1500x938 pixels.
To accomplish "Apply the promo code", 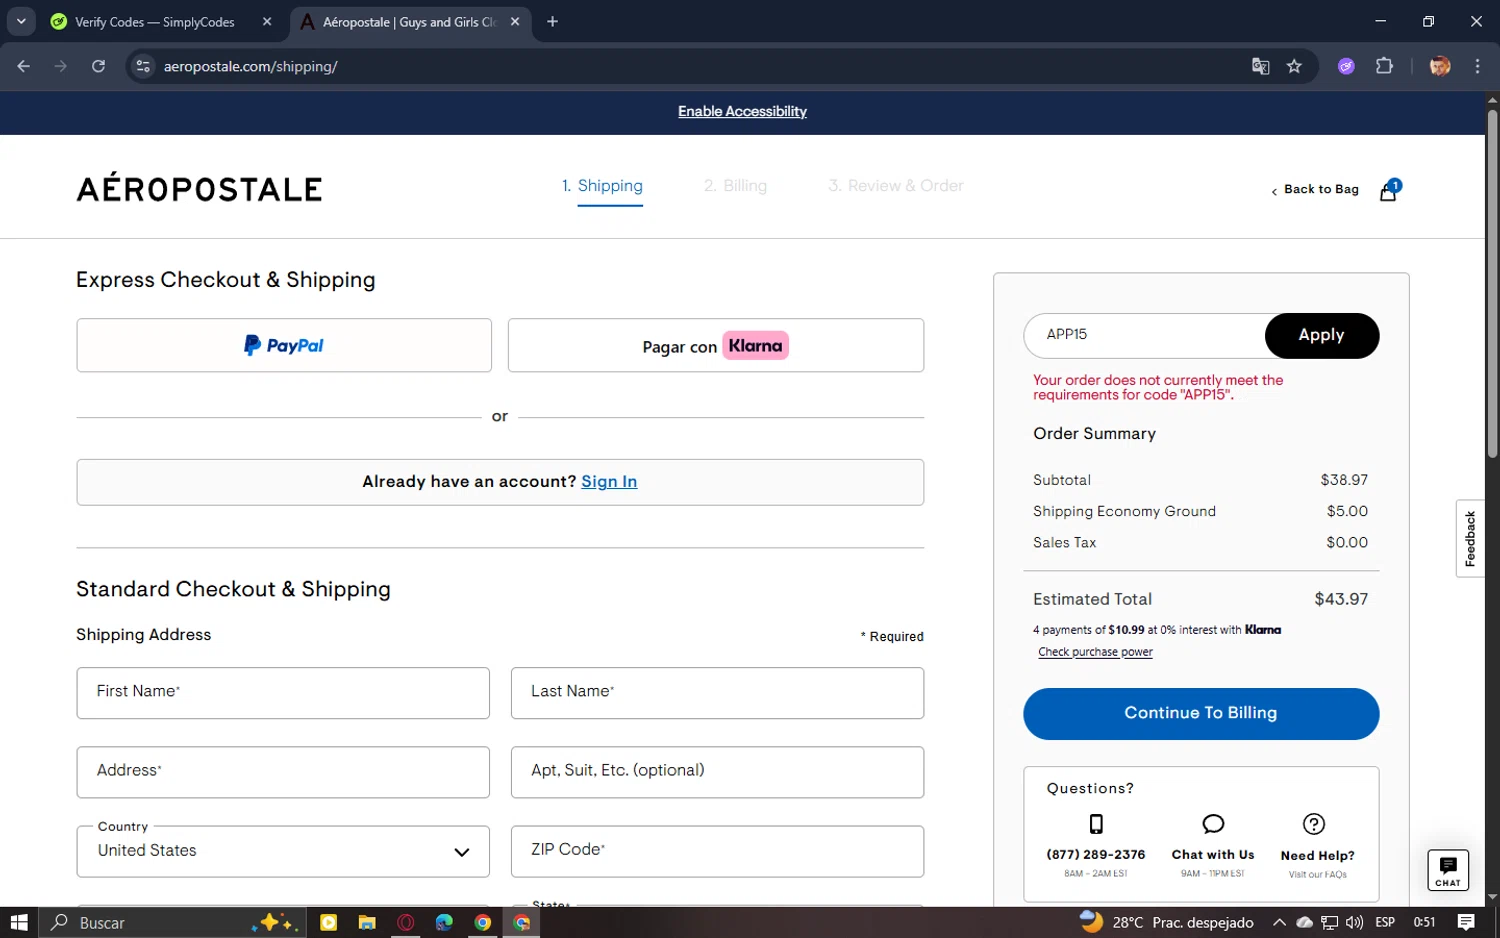I will (1321, 335).
